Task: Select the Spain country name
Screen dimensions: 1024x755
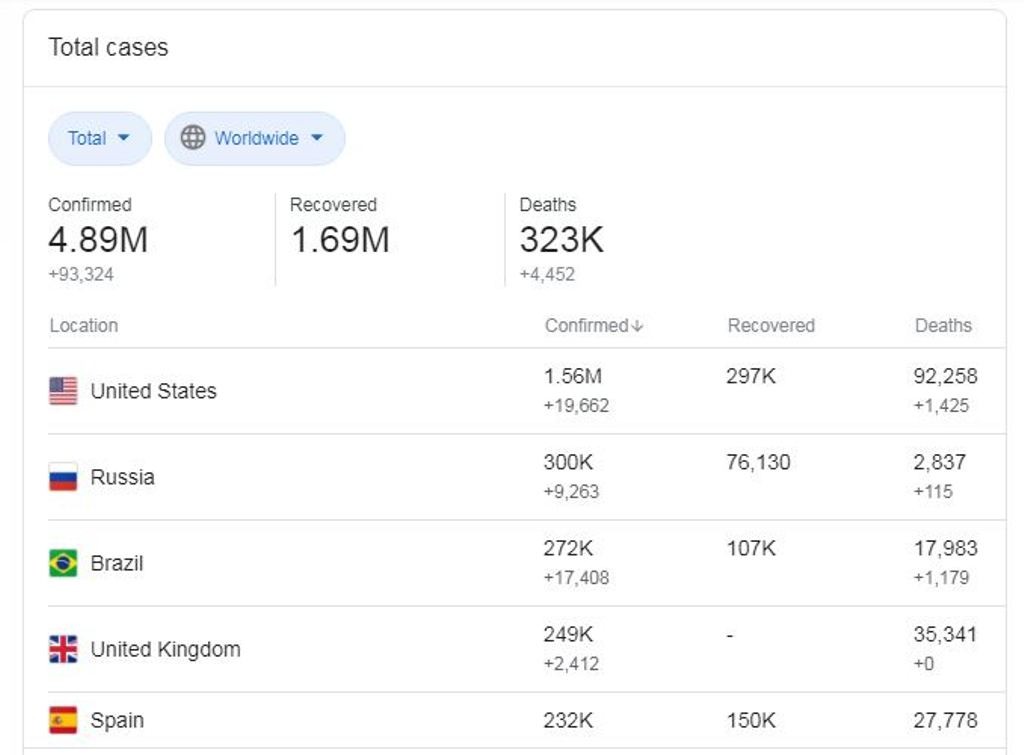Action: click(117, 720)
